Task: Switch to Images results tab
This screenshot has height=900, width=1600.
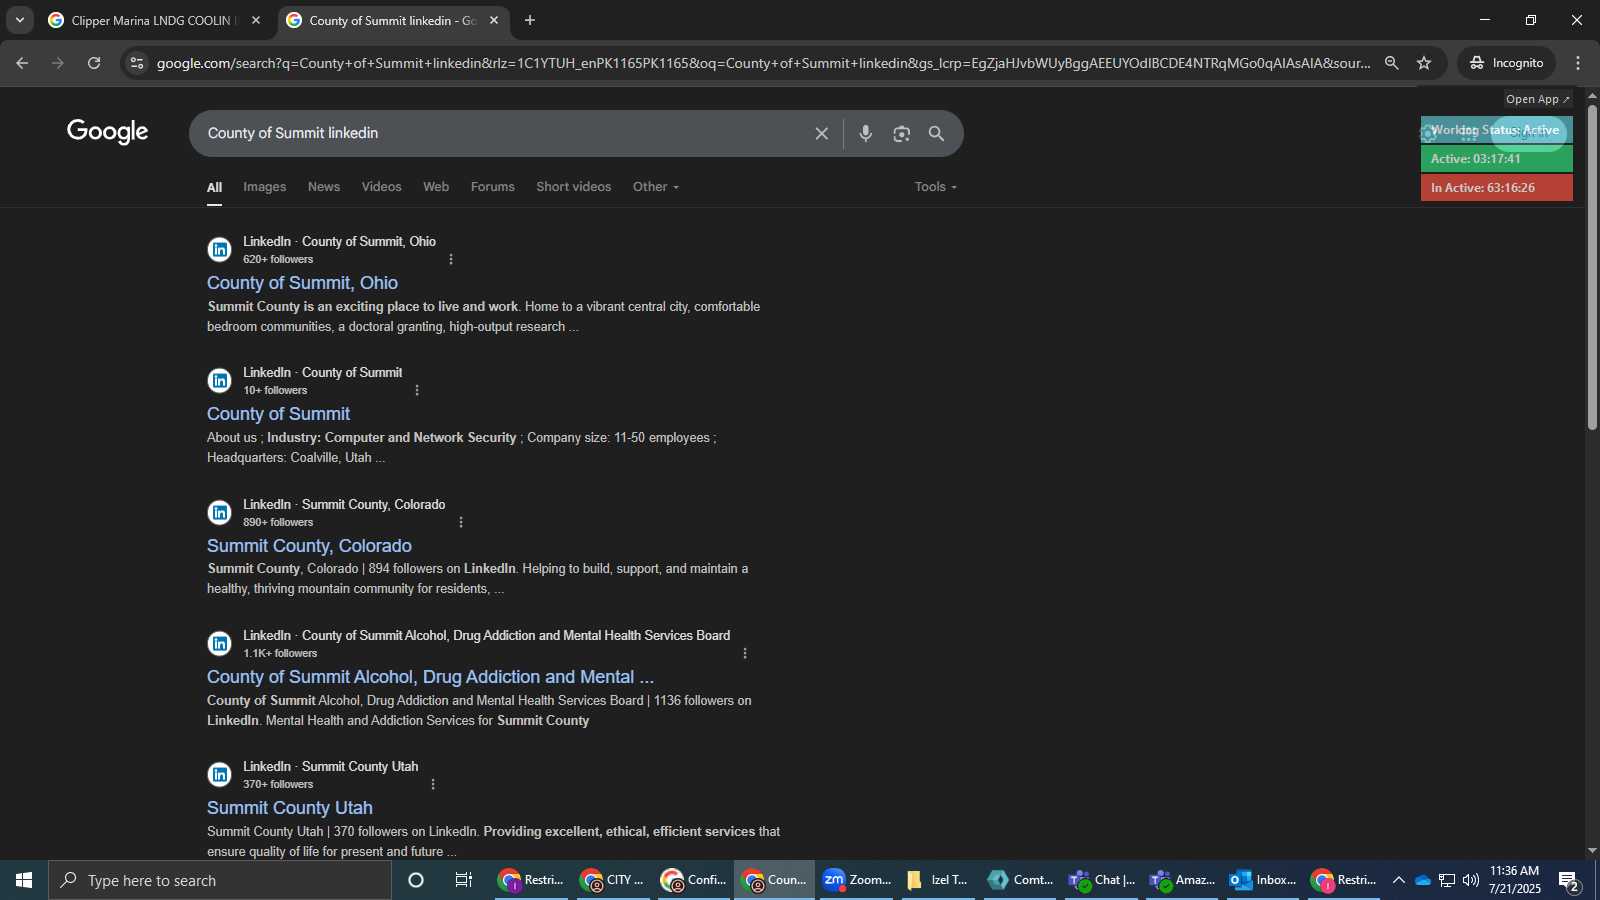Action: (264, 187)
